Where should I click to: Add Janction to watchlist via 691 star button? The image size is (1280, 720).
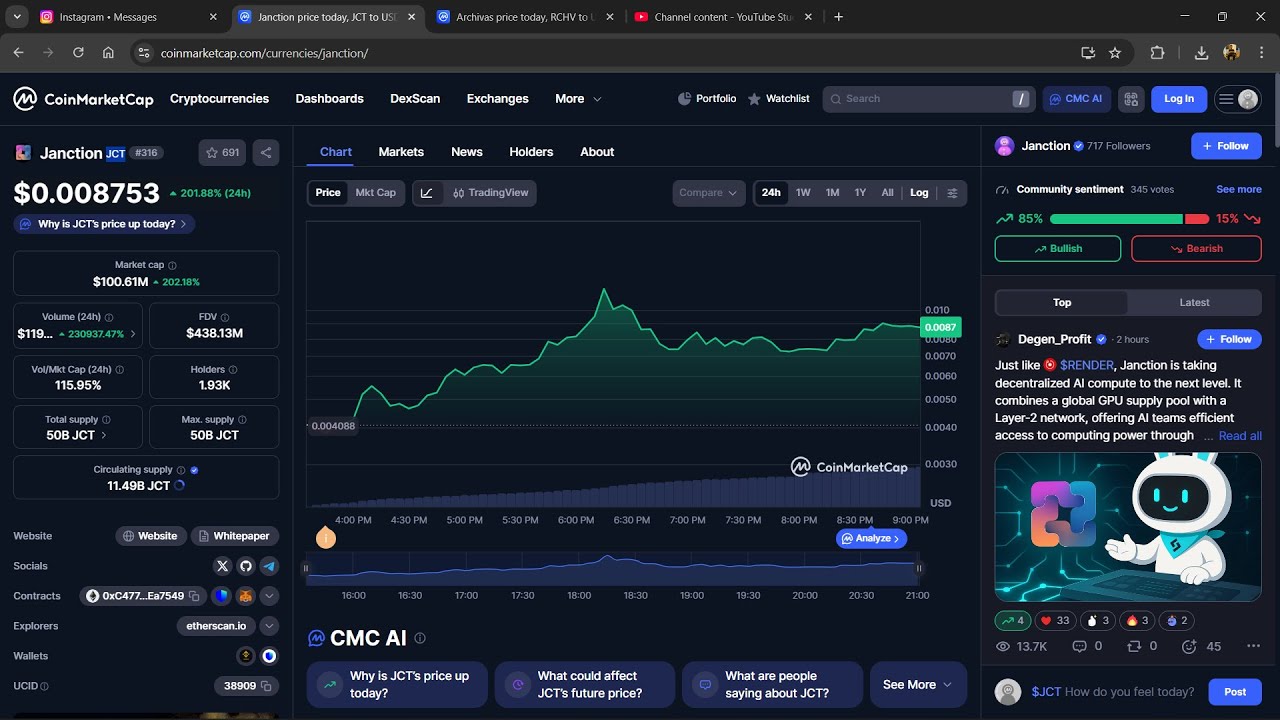[x=222, y=153]
